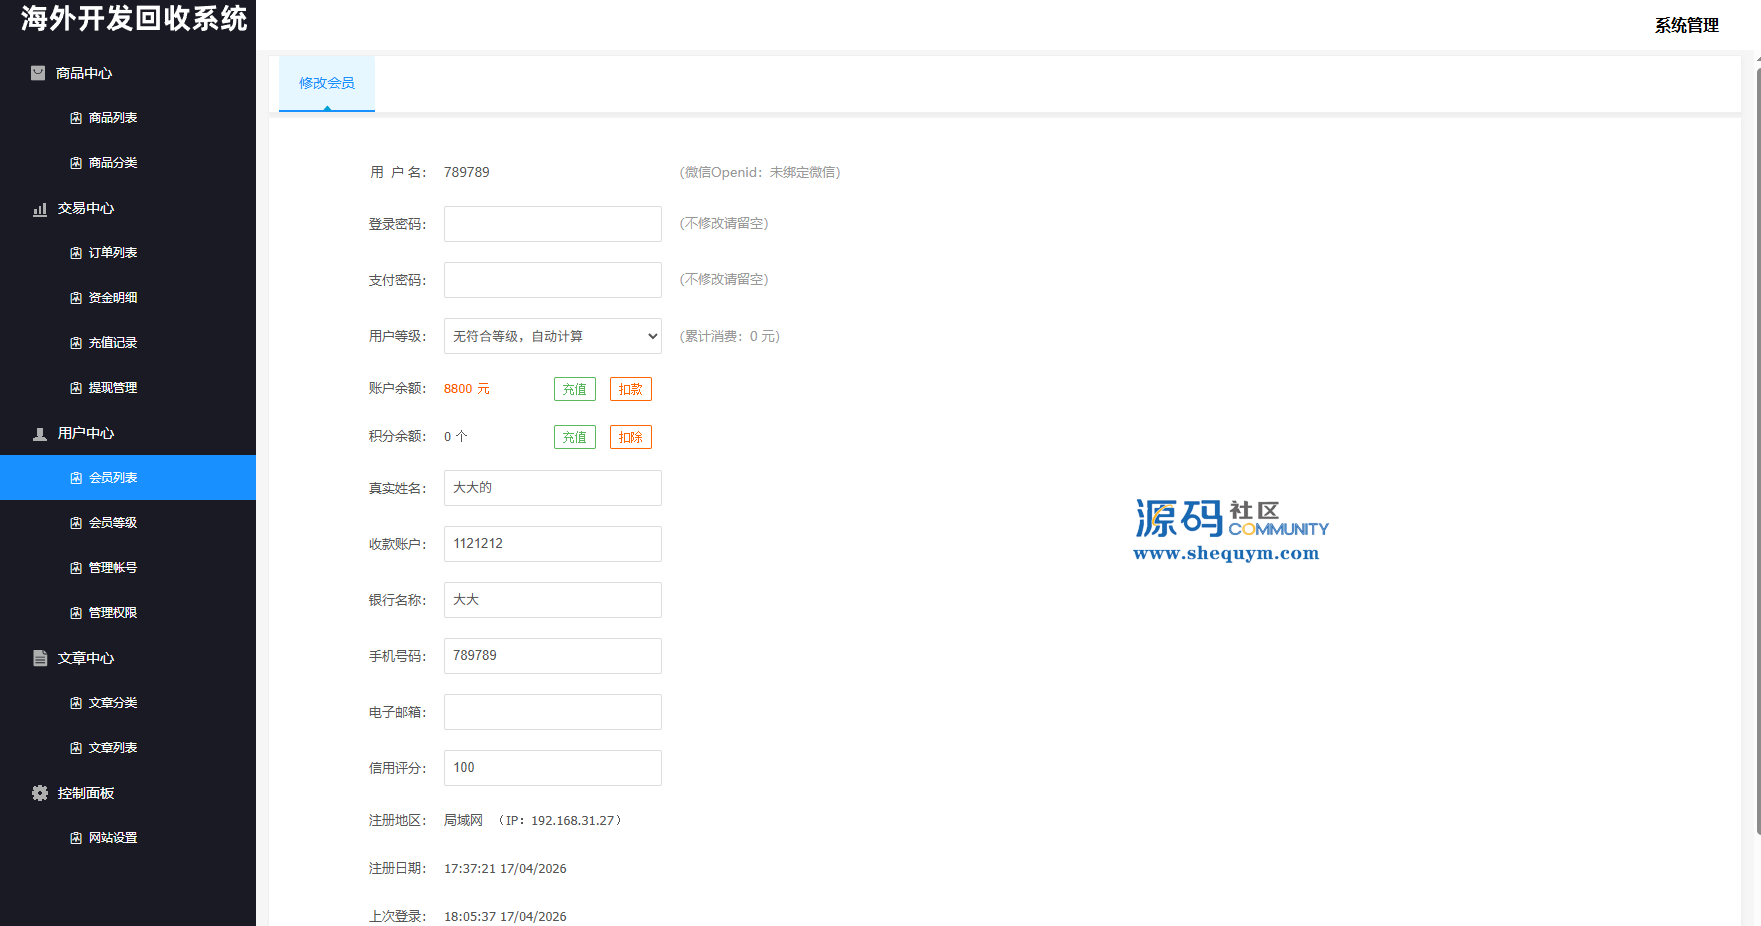Click the icon next to 订单列表
The height and width of the screenshot is (926, 1761).
[76, 253]
